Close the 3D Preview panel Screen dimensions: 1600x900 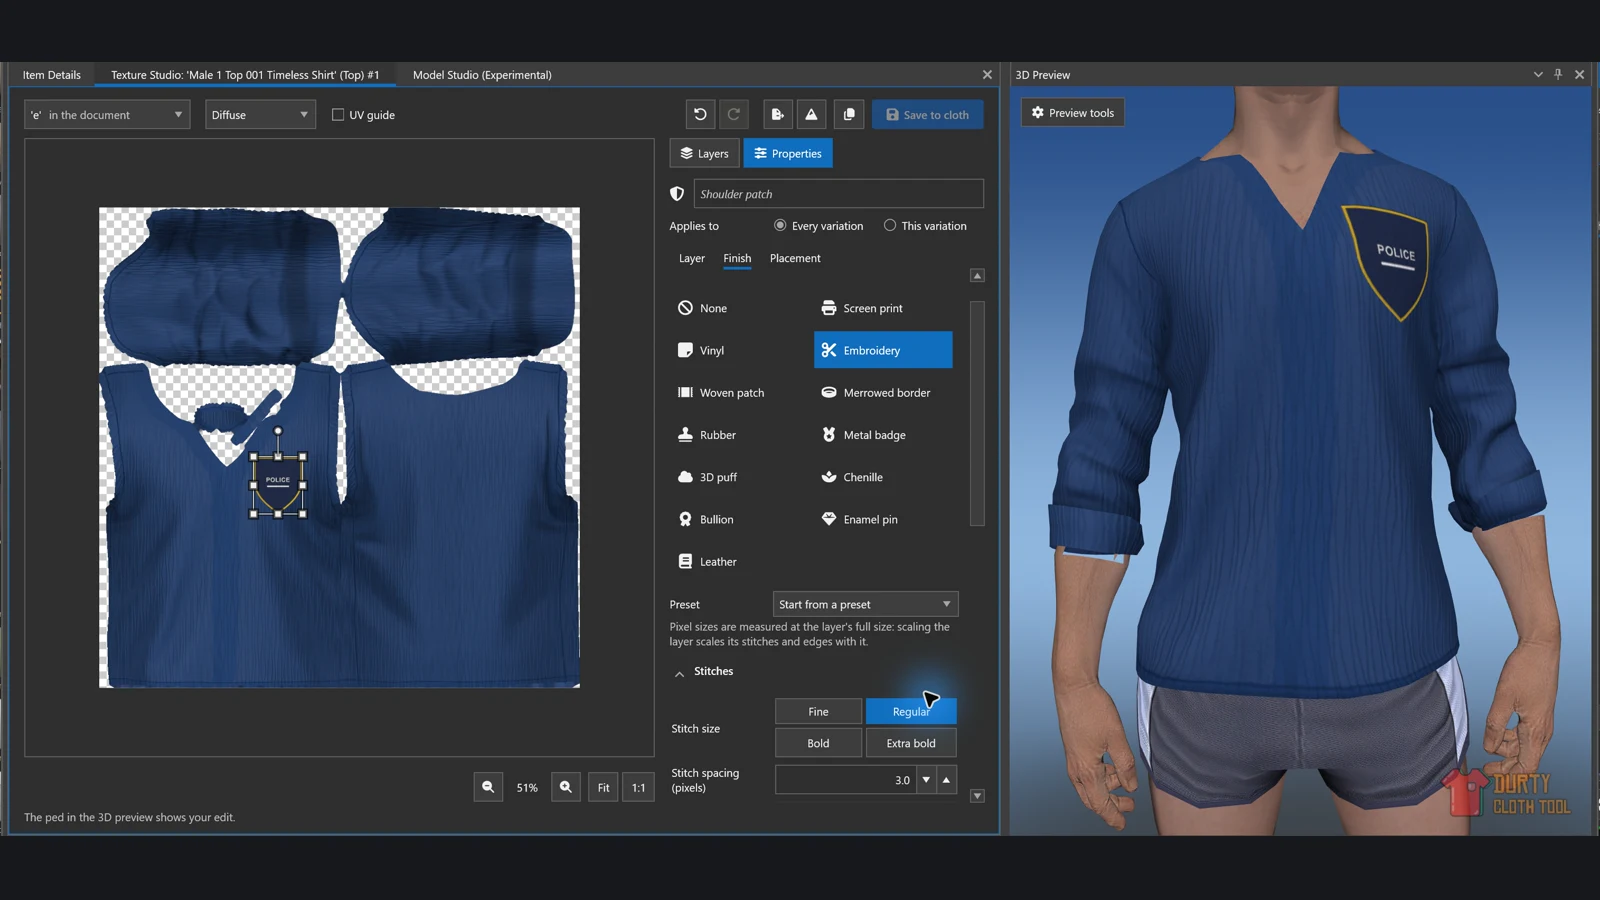click(x=1580, y=75)
